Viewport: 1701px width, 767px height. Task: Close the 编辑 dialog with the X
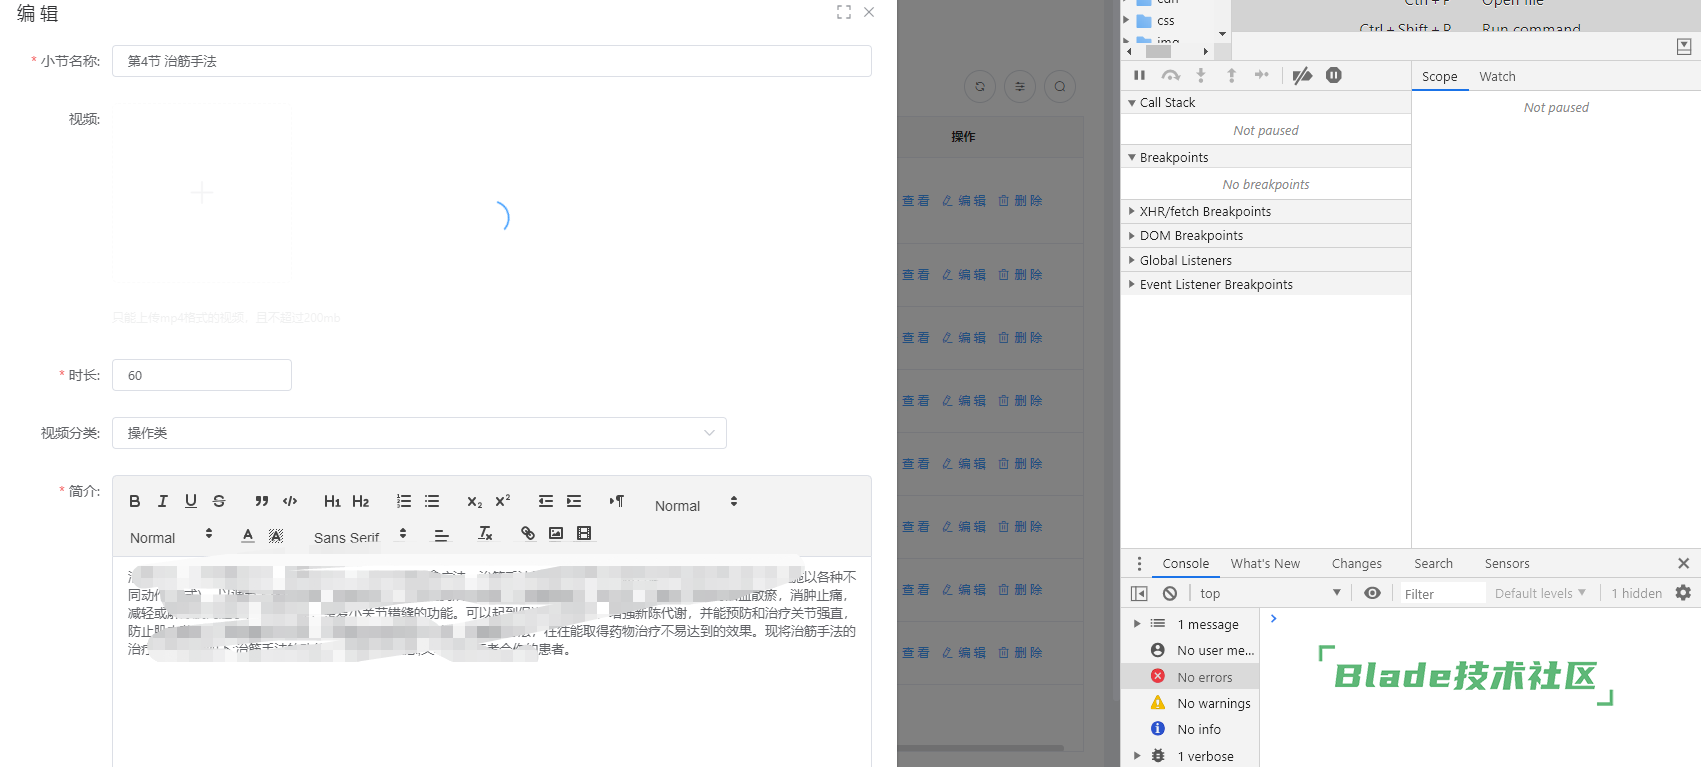869,12
